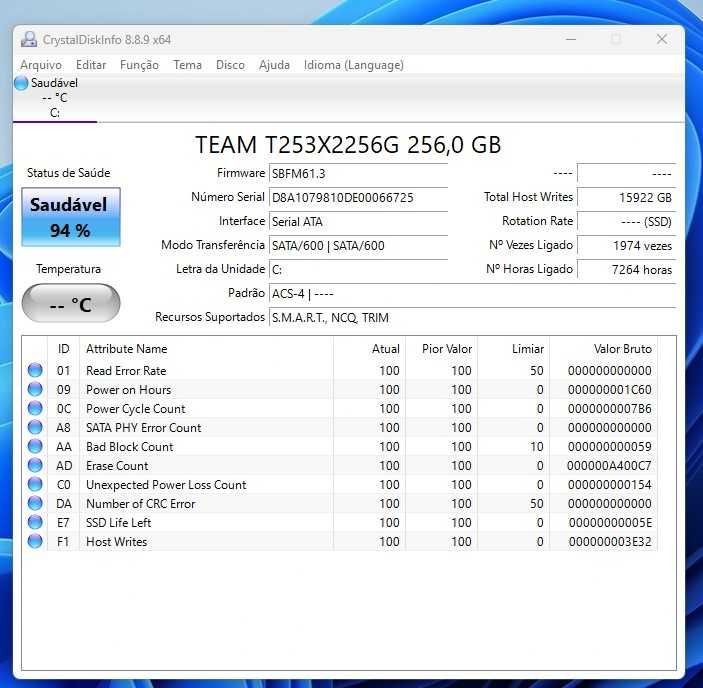Click the ID column header

point(63,349)
